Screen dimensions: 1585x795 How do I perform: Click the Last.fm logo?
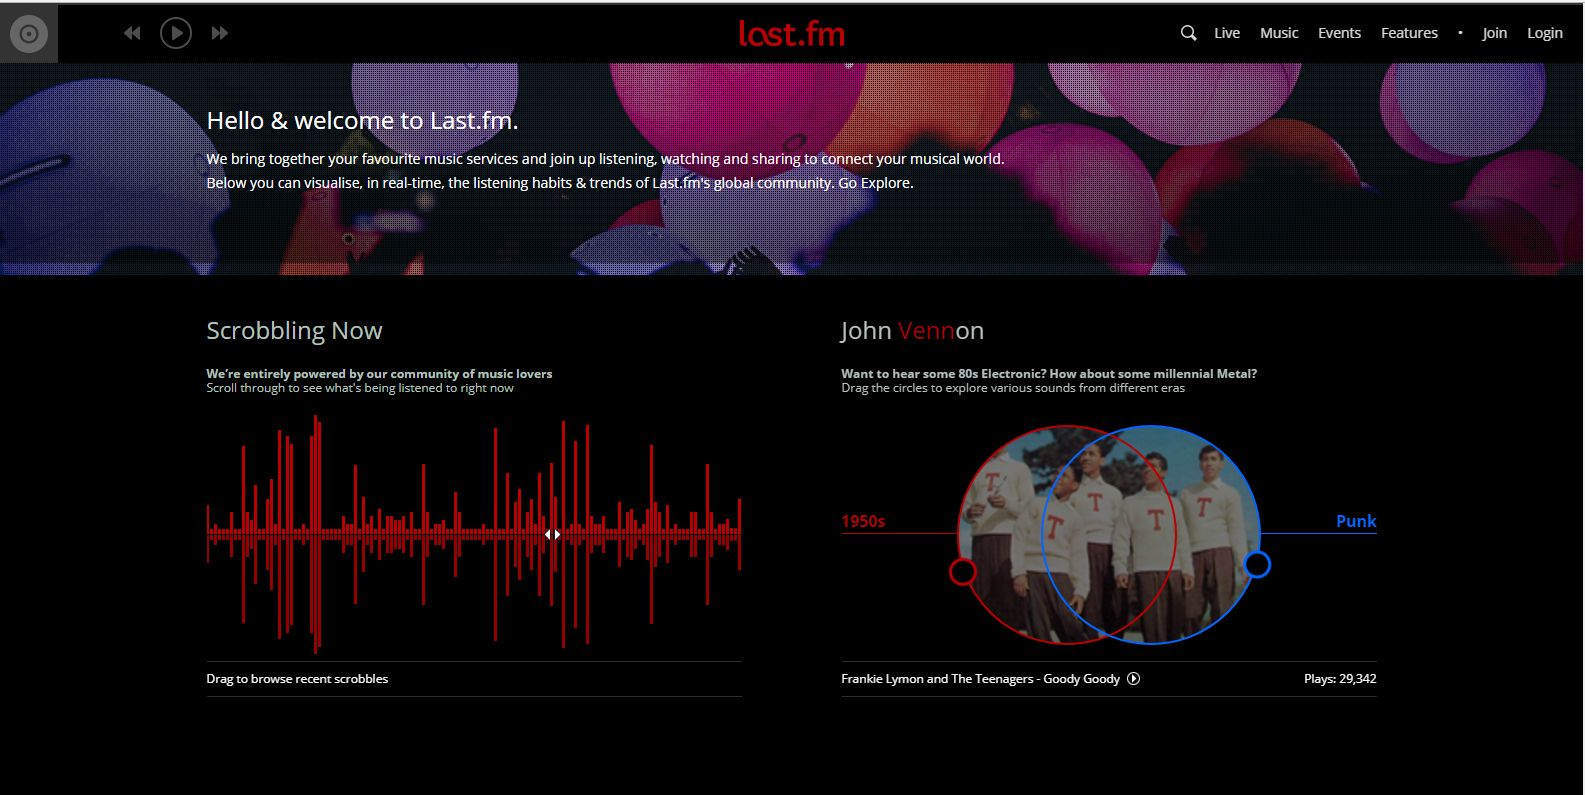click(791, 33)
